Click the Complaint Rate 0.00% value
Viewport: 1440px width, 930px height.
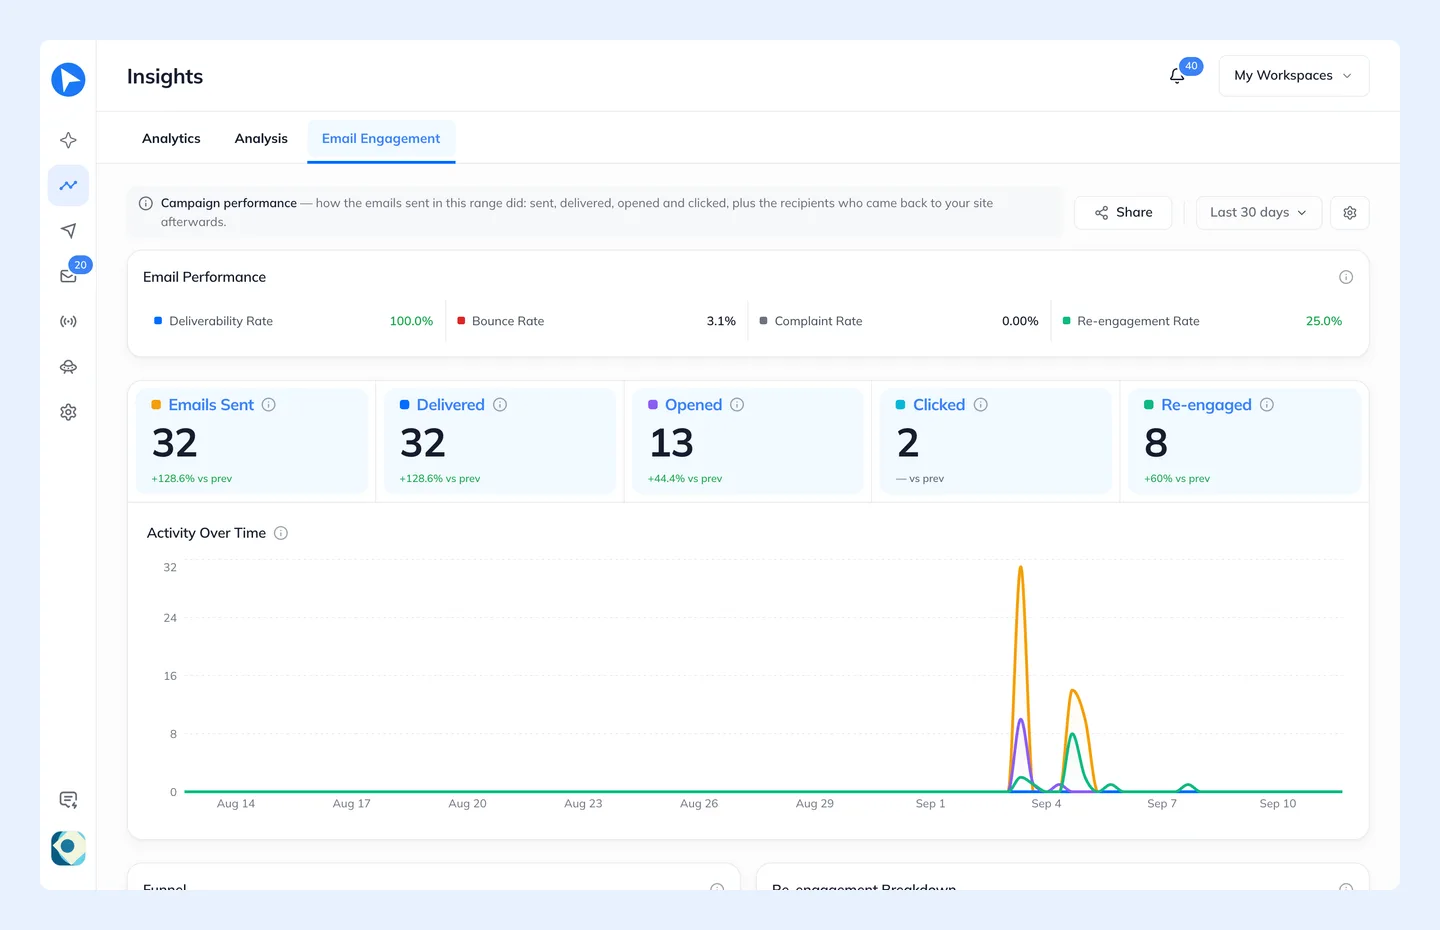(1020, 321)
